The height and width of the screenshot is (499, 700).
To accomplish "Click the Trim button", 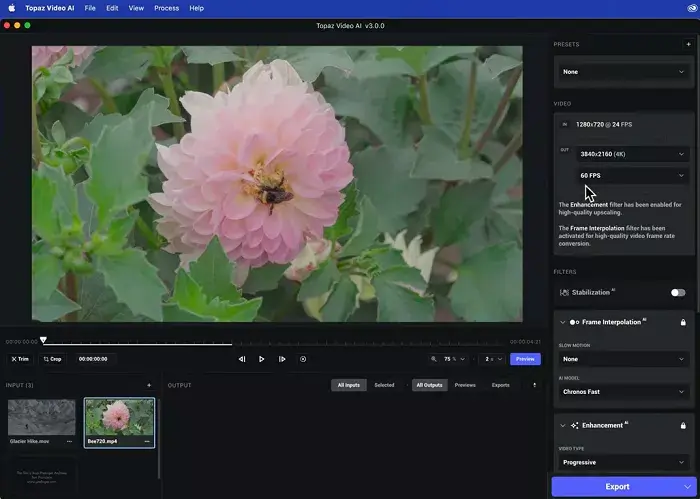I will pos(20,359).
